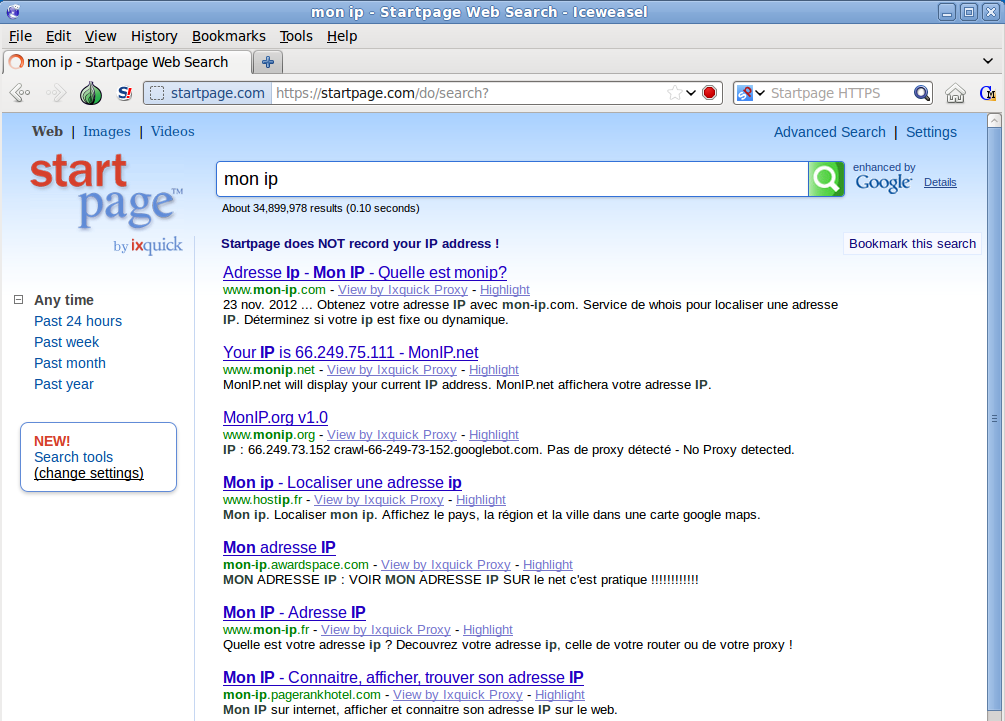1005x721 pixels.
Task: View www.hostip.fr by Ixquick Proxy
Action: click(379, 500)
